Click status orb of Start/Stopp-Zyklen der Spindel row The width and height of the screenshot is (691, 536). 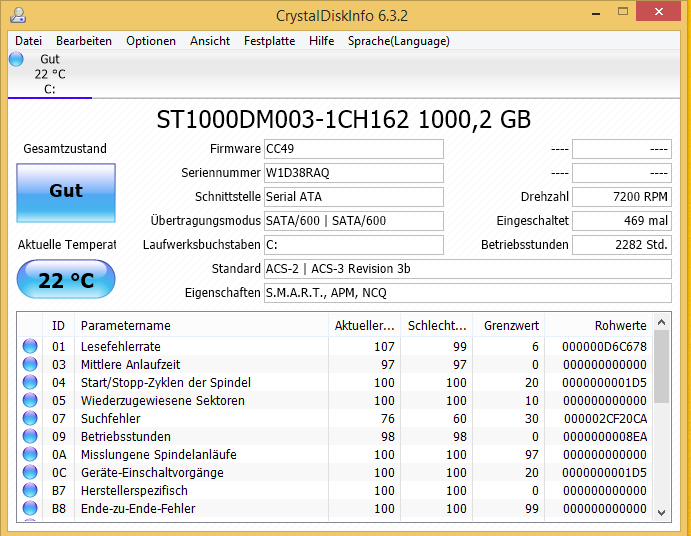[30, 383]
